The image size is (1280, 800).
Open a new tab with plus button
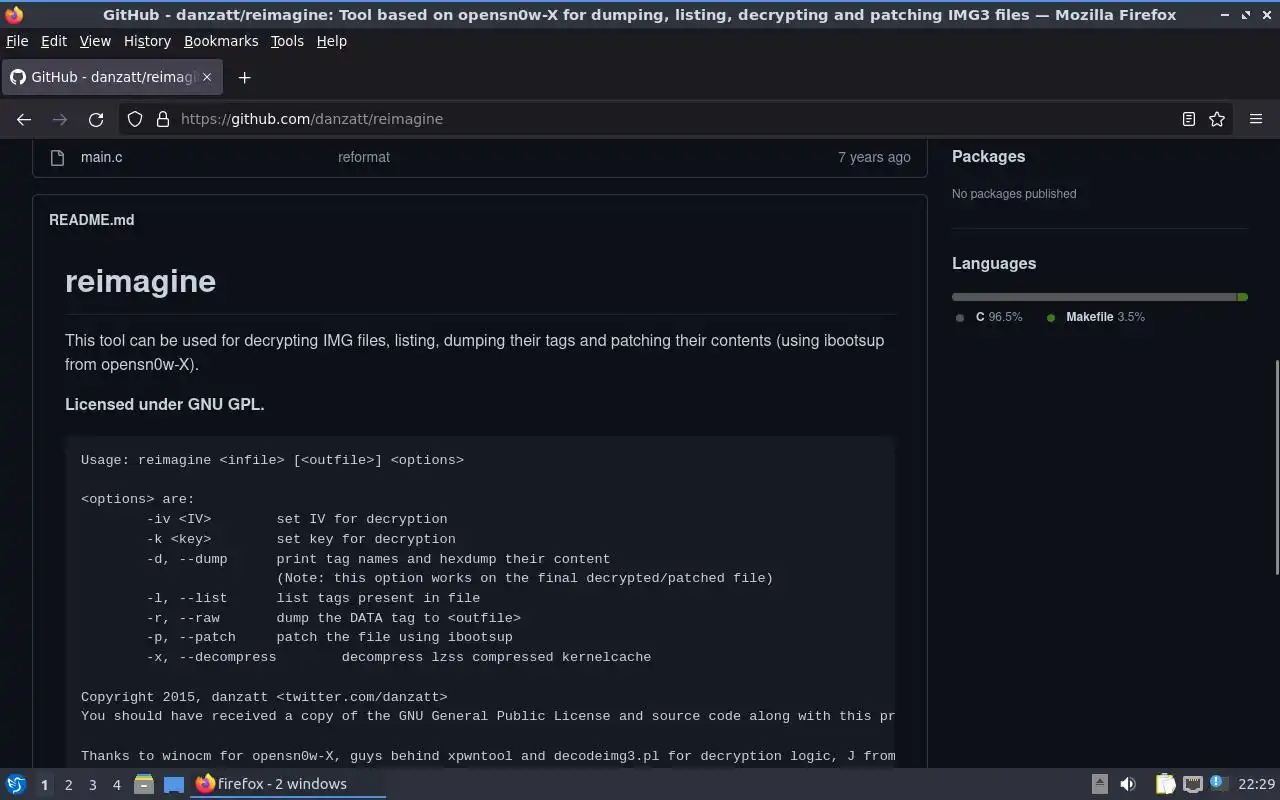pos(244,77)
